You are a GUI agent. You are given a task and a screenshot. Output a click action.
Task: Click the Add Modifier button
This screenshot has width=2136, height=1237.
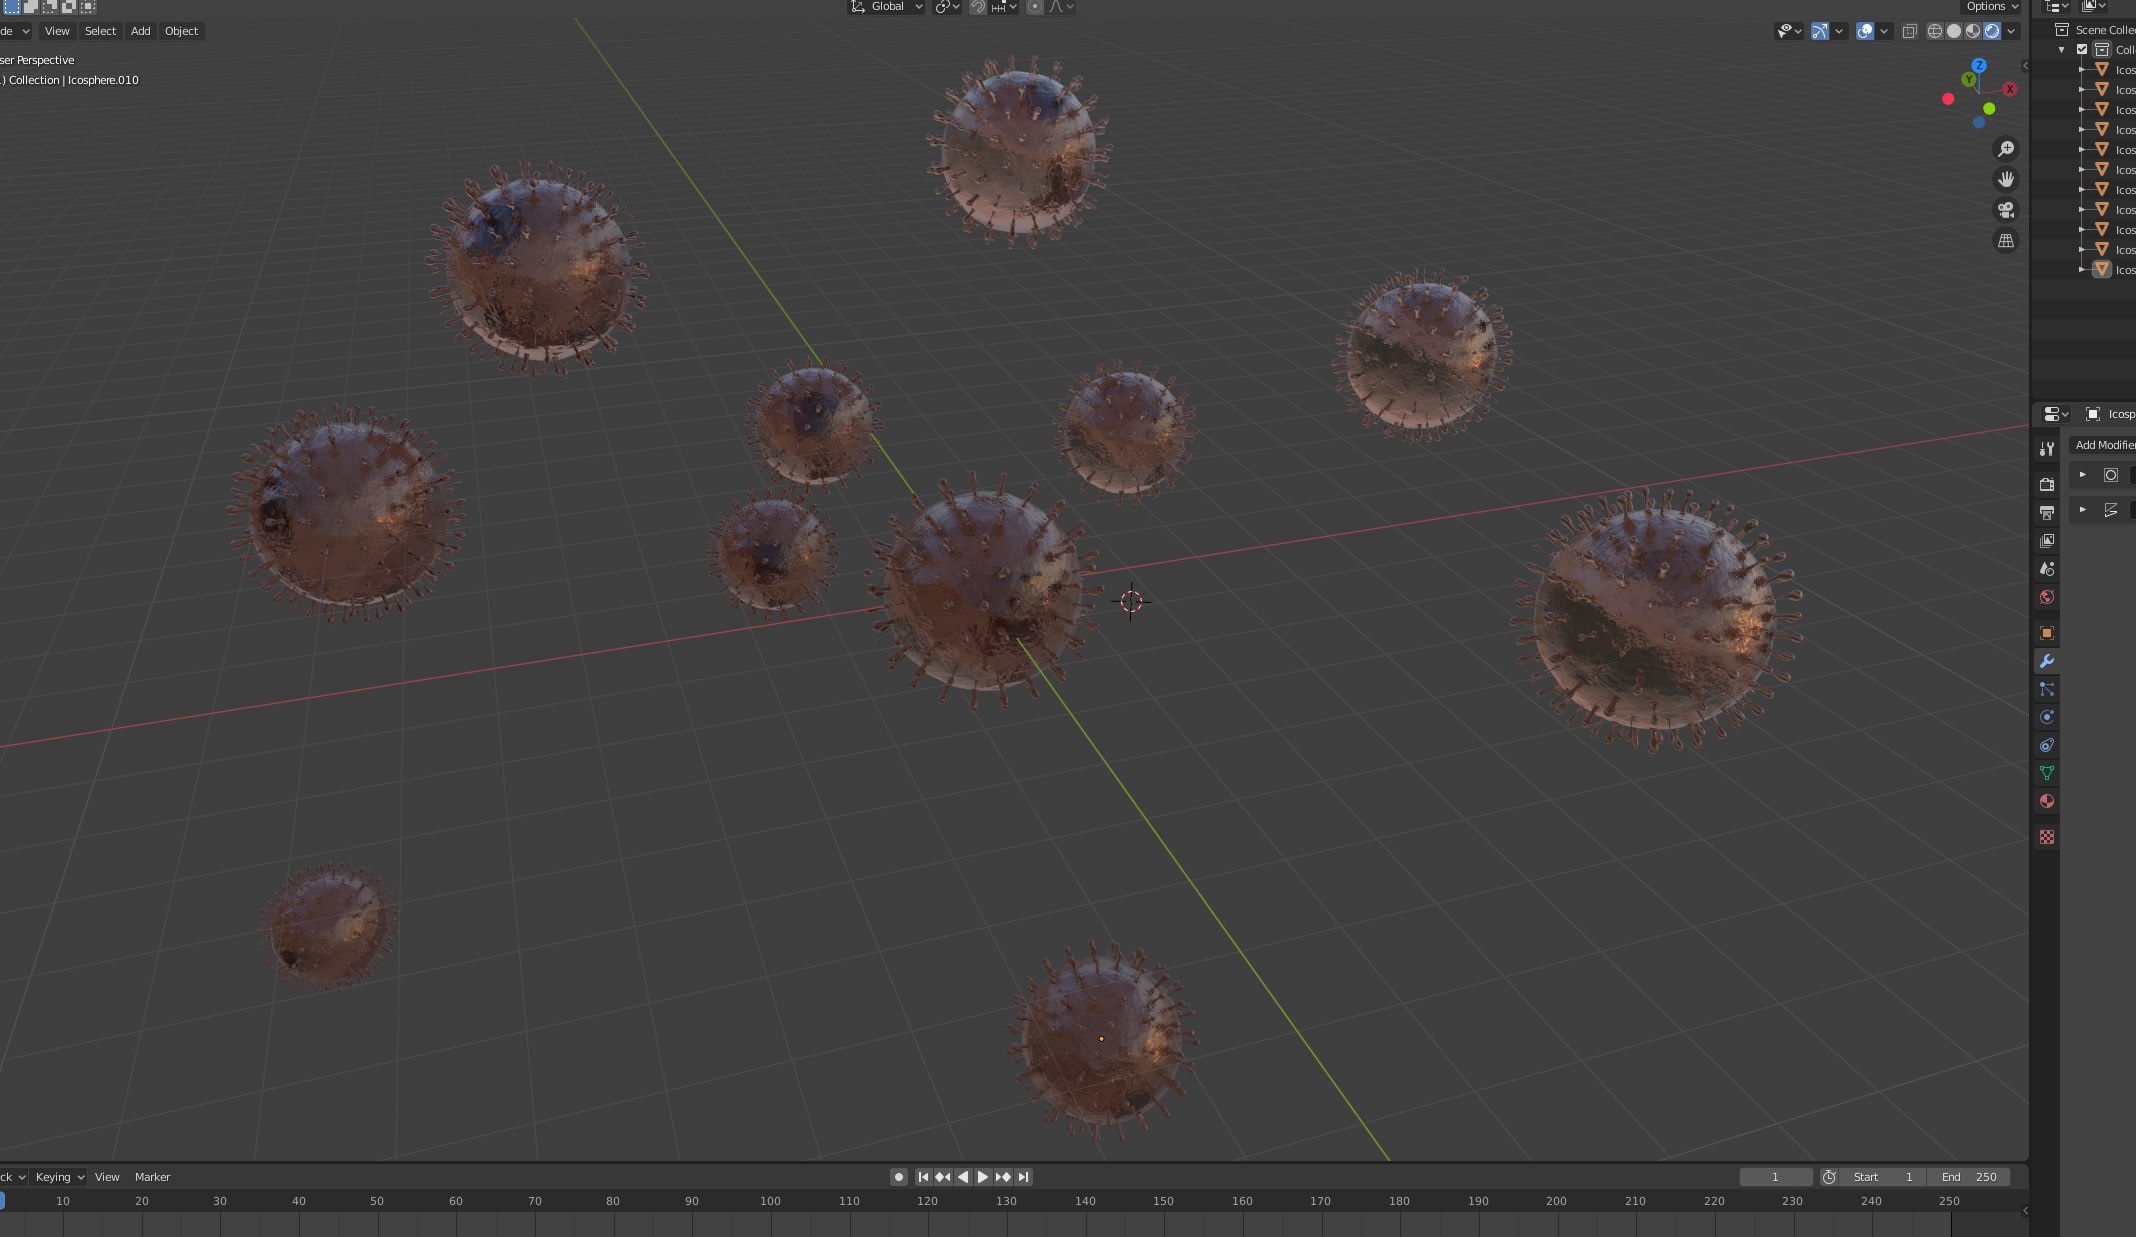click(x=2103, y=445)
